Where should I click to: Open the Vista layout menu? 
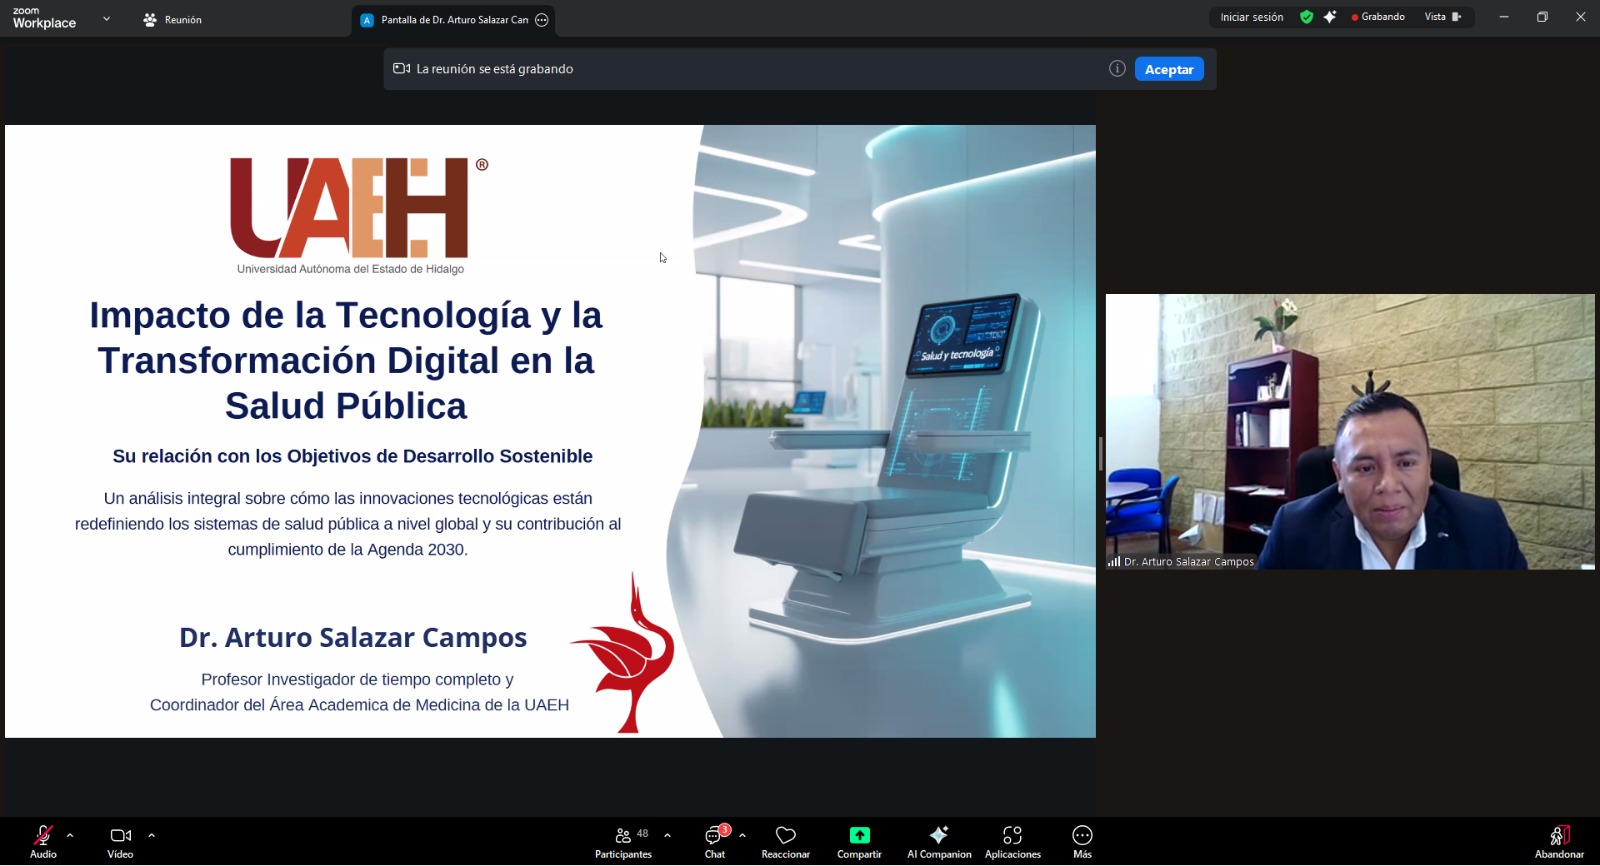[1442, 17]
